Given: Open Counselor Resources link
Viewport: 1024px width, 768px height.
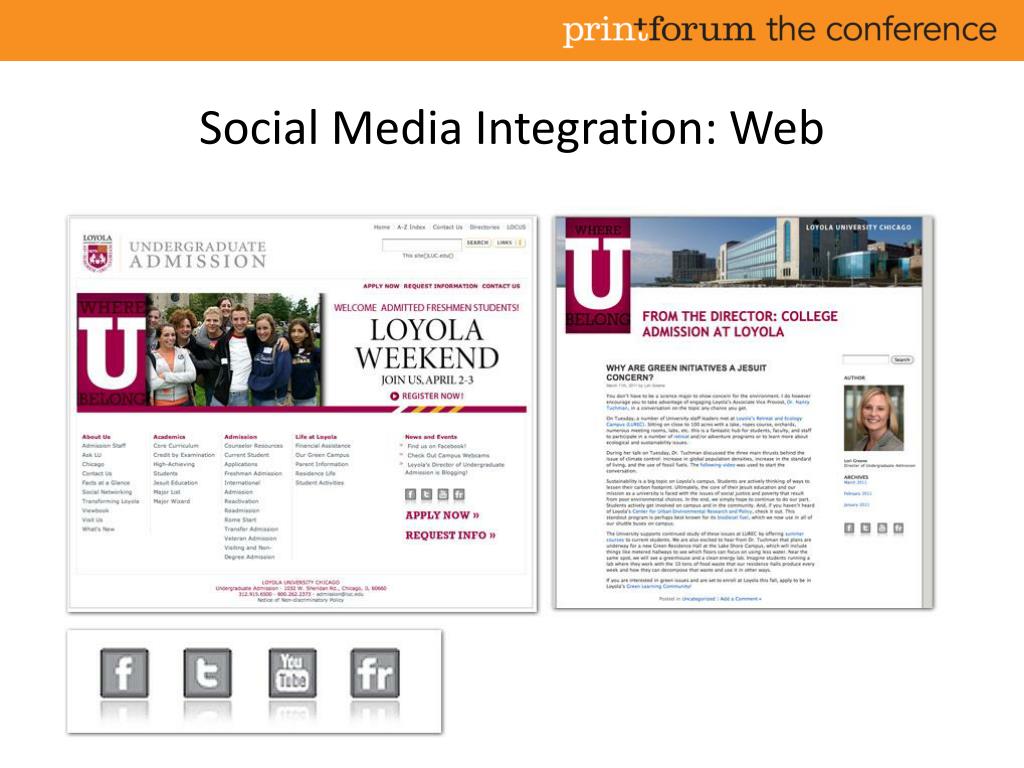Looking at the screenshot, I should [253, 445].
